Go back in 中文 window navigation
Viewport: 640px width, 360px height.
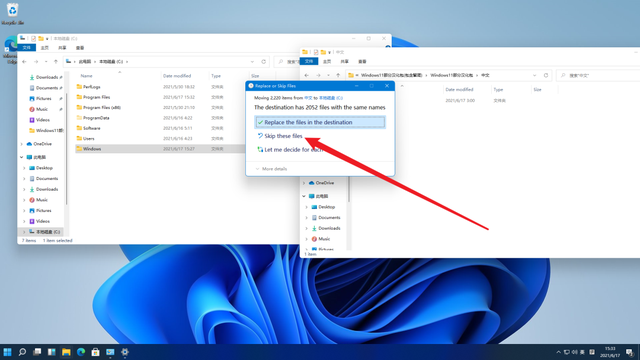tap(307, 75)
